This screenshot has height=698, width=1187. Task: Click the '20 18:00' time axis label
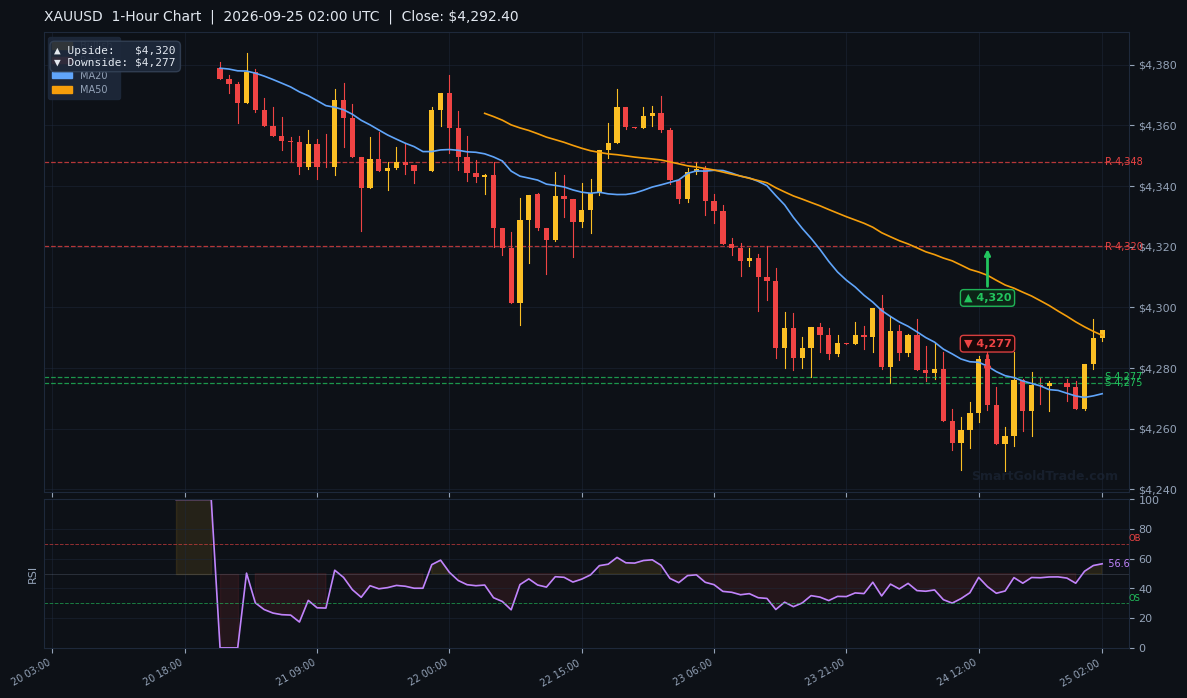(x=164, y=671)
